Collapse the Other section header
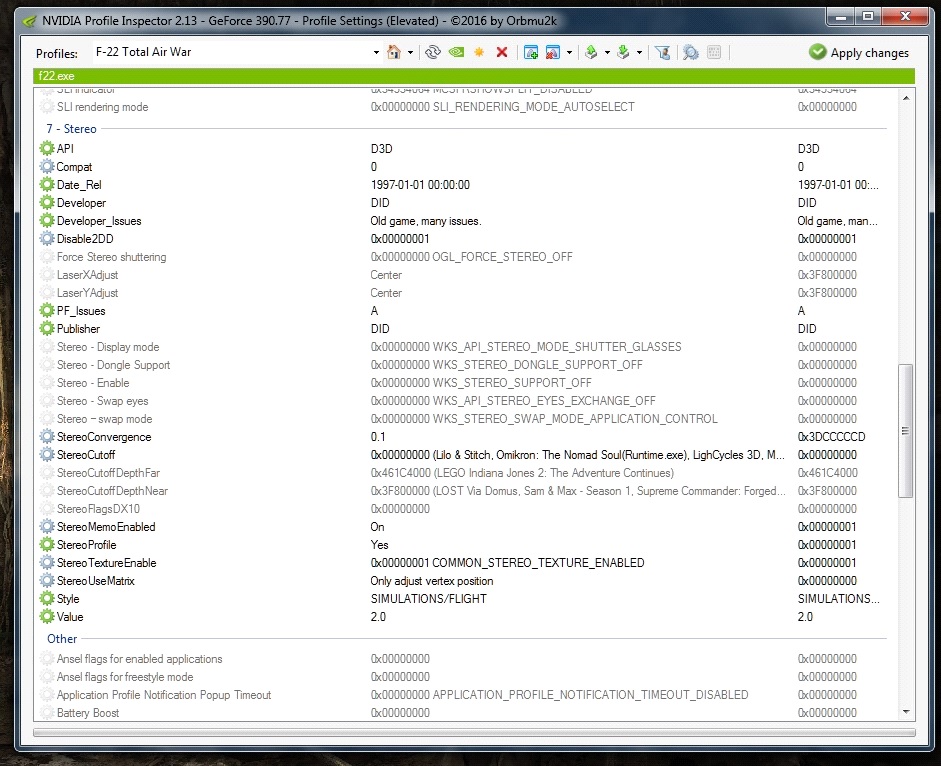The width and height of the screenshot is (941, 766). [62, 639]
